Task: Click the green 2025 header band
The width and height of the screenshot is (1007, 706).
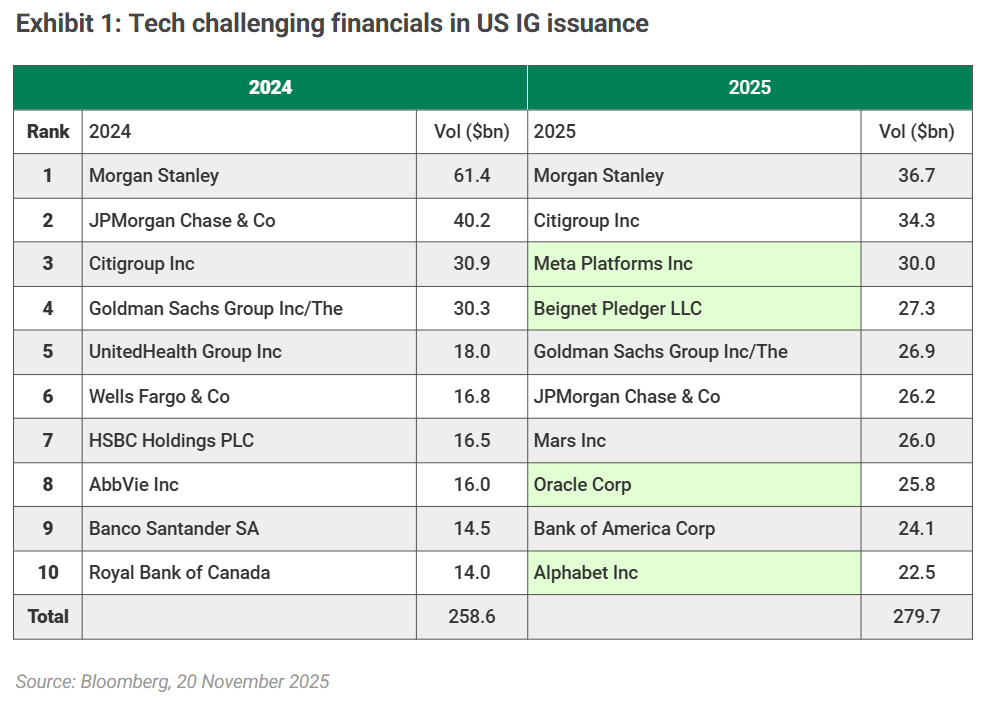Action: (749, 88)
